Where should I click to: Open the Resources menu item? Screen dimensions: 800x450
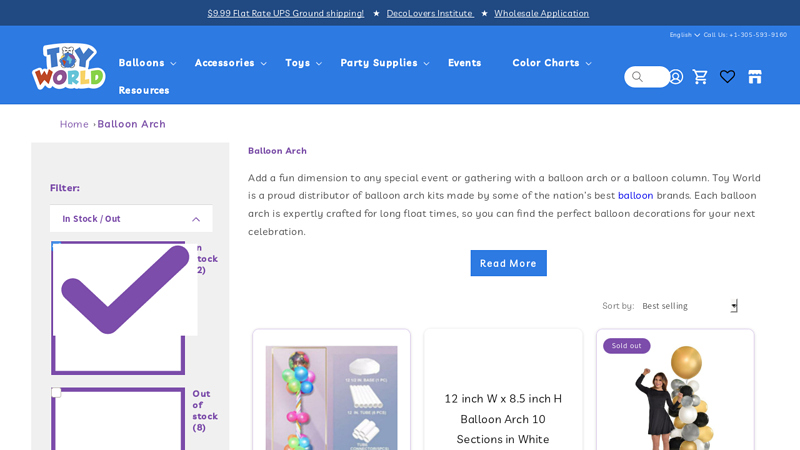pos(144,90)
